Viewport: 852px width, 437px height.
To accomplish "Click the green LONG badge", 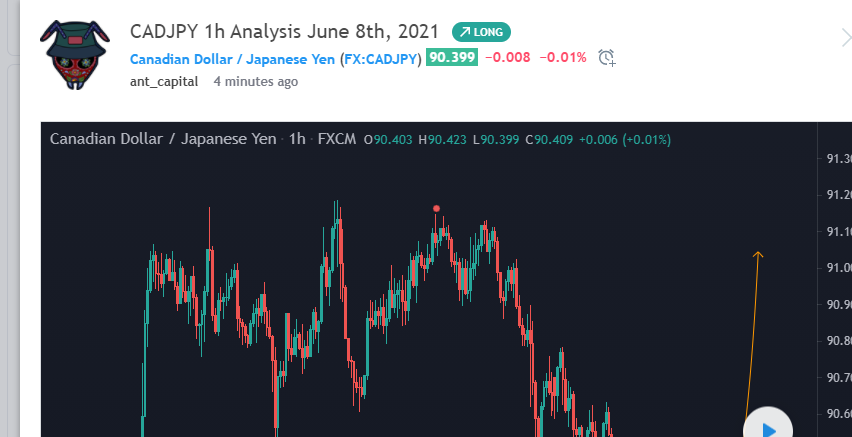I will pos(482,32).
